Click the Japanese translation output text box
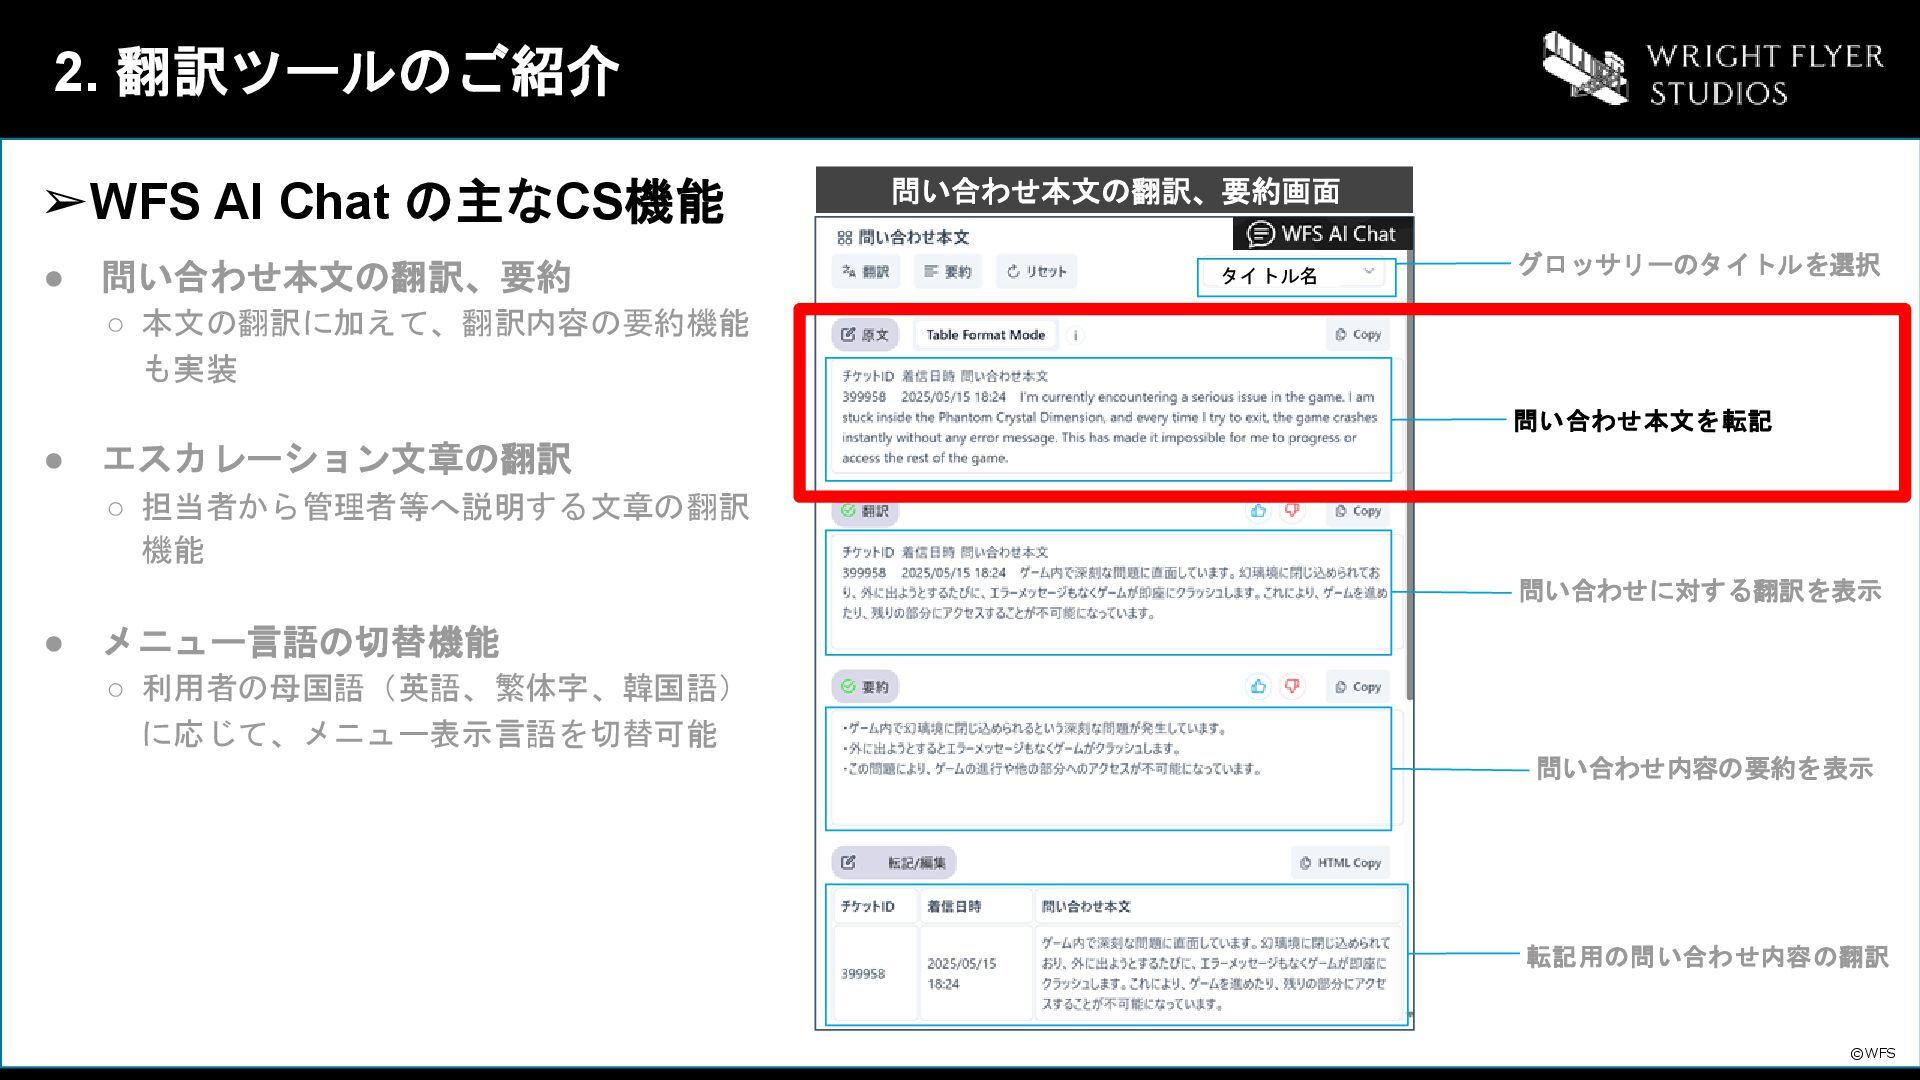1920x1080 pixels. click(x=1108, y=592)
